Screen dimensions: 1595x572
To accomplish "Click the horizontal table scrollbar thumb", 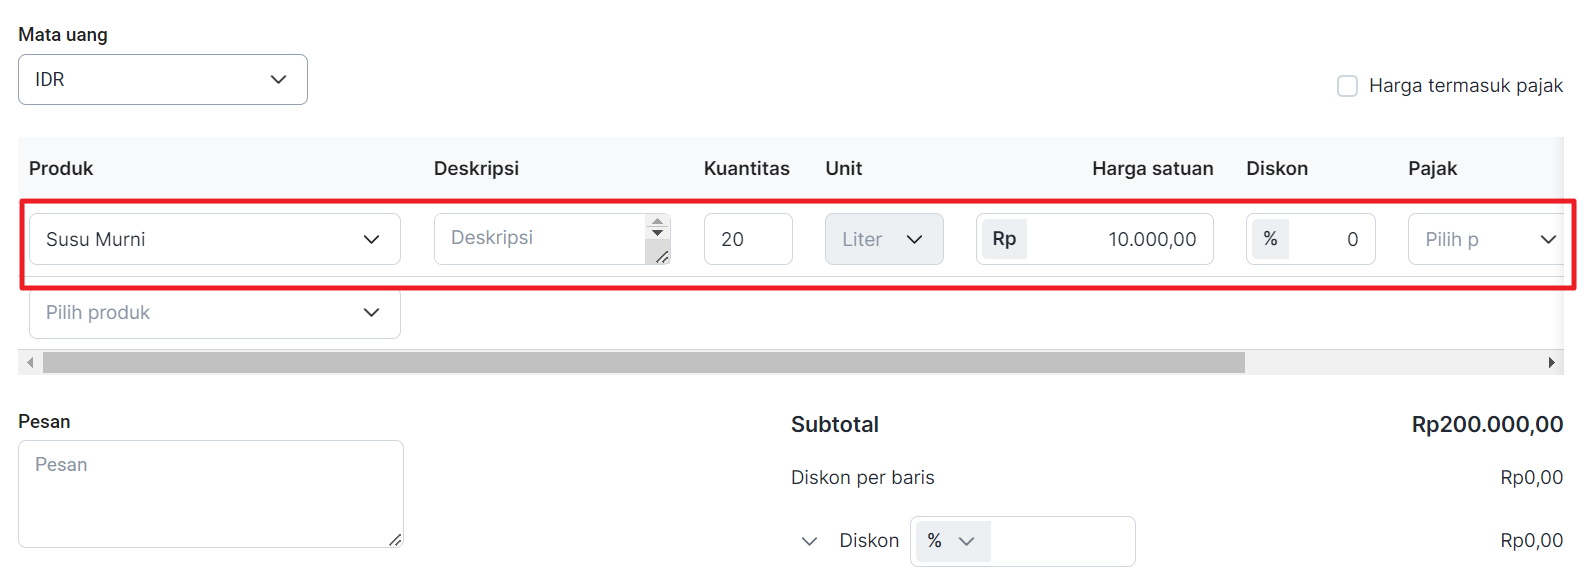I will 643,362.
